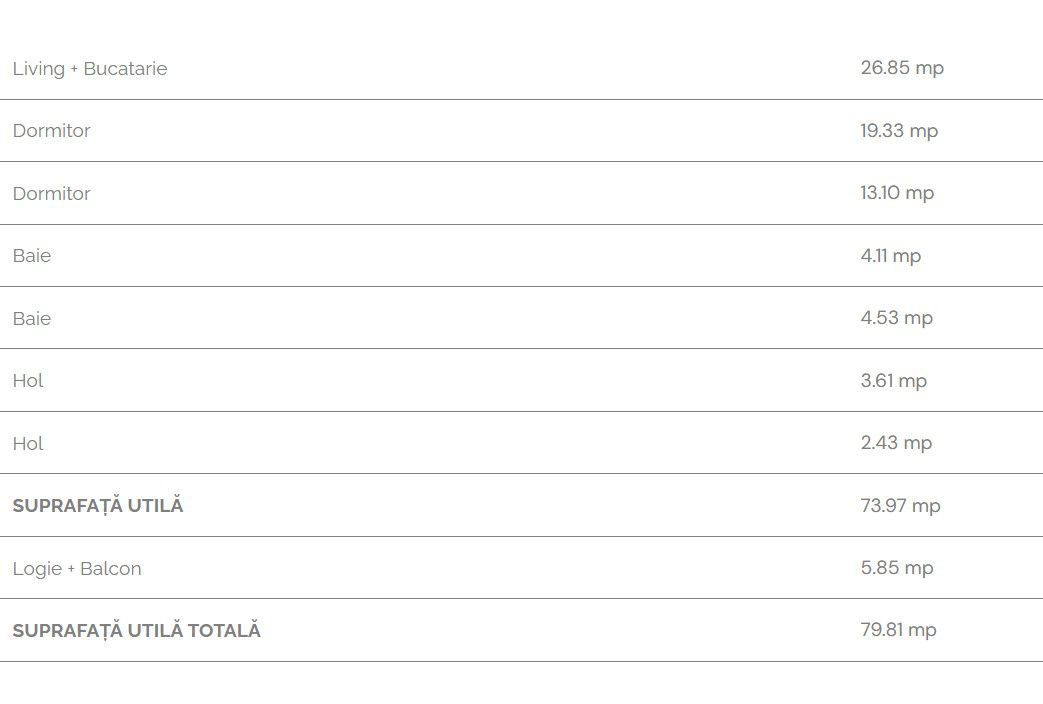Screen dimensions: 1043x704
Task: Select the 26.85 mp value
Action: [902, 68]
